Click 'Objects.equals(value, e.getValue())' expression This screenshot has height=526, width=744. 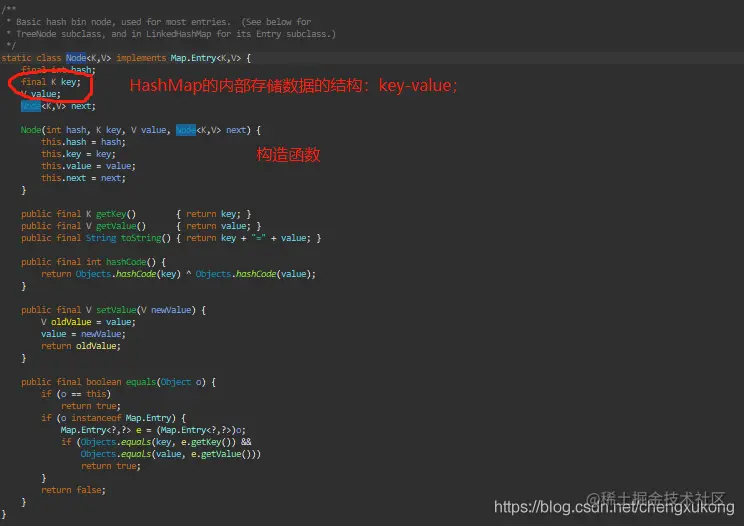tap(168, 454)
